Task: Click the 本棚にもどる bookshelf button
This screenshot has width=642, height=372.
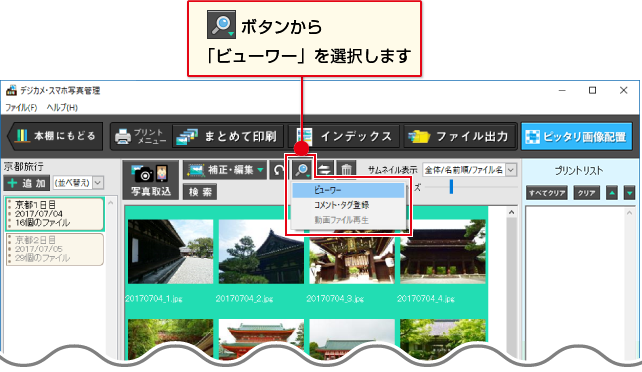Action: coord(55,136)
